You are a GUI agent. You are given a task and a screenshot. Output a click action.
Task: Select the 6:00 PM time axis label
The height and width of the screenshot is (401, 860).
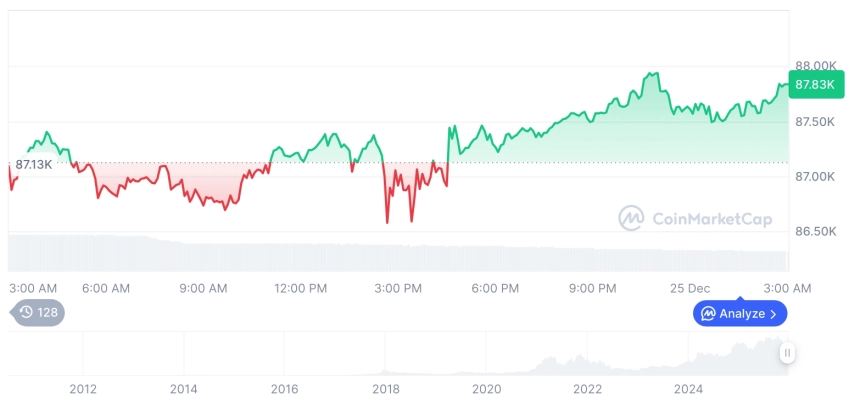(x=495, y=288)
